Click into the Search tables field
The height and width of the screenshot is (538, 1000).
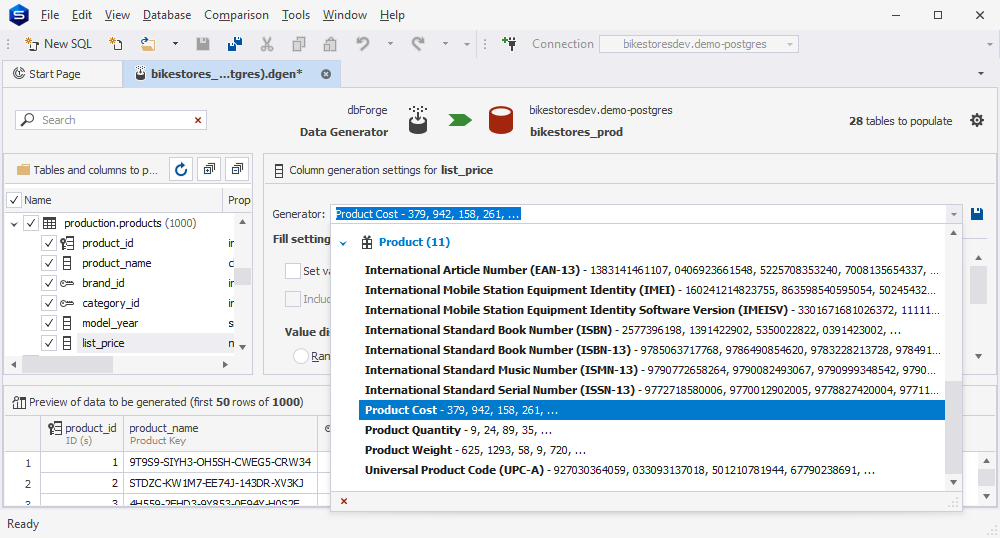pos(112,120)
